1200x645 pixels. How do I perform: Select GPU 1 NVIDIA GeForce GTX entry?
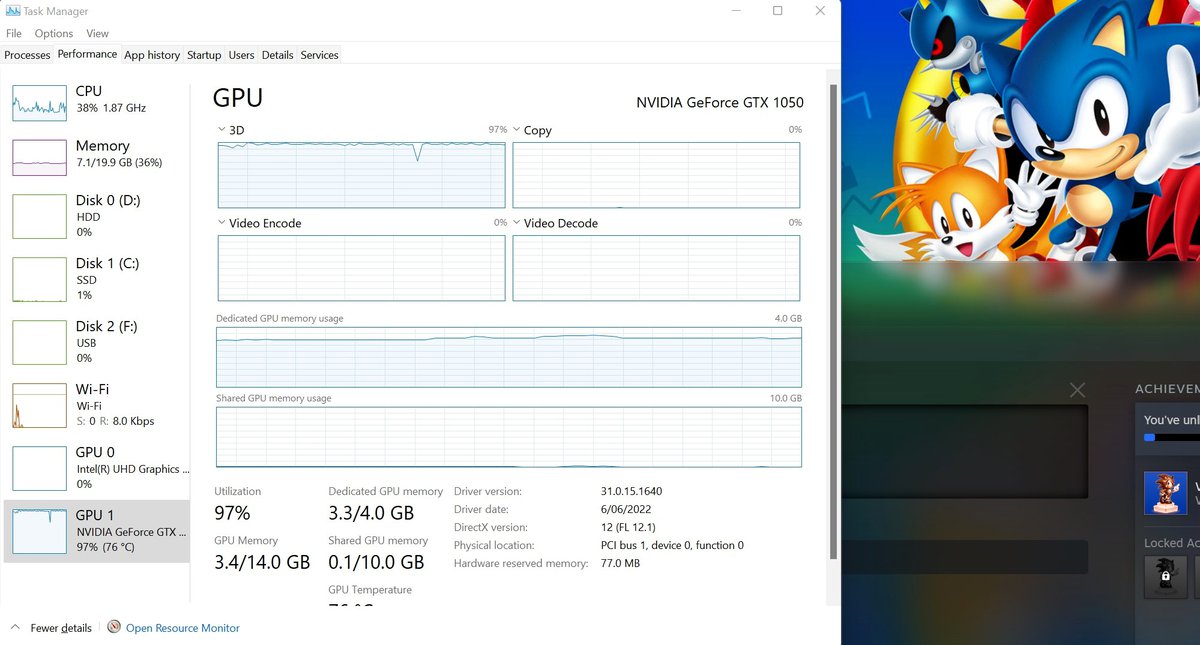tap(97, 530)
